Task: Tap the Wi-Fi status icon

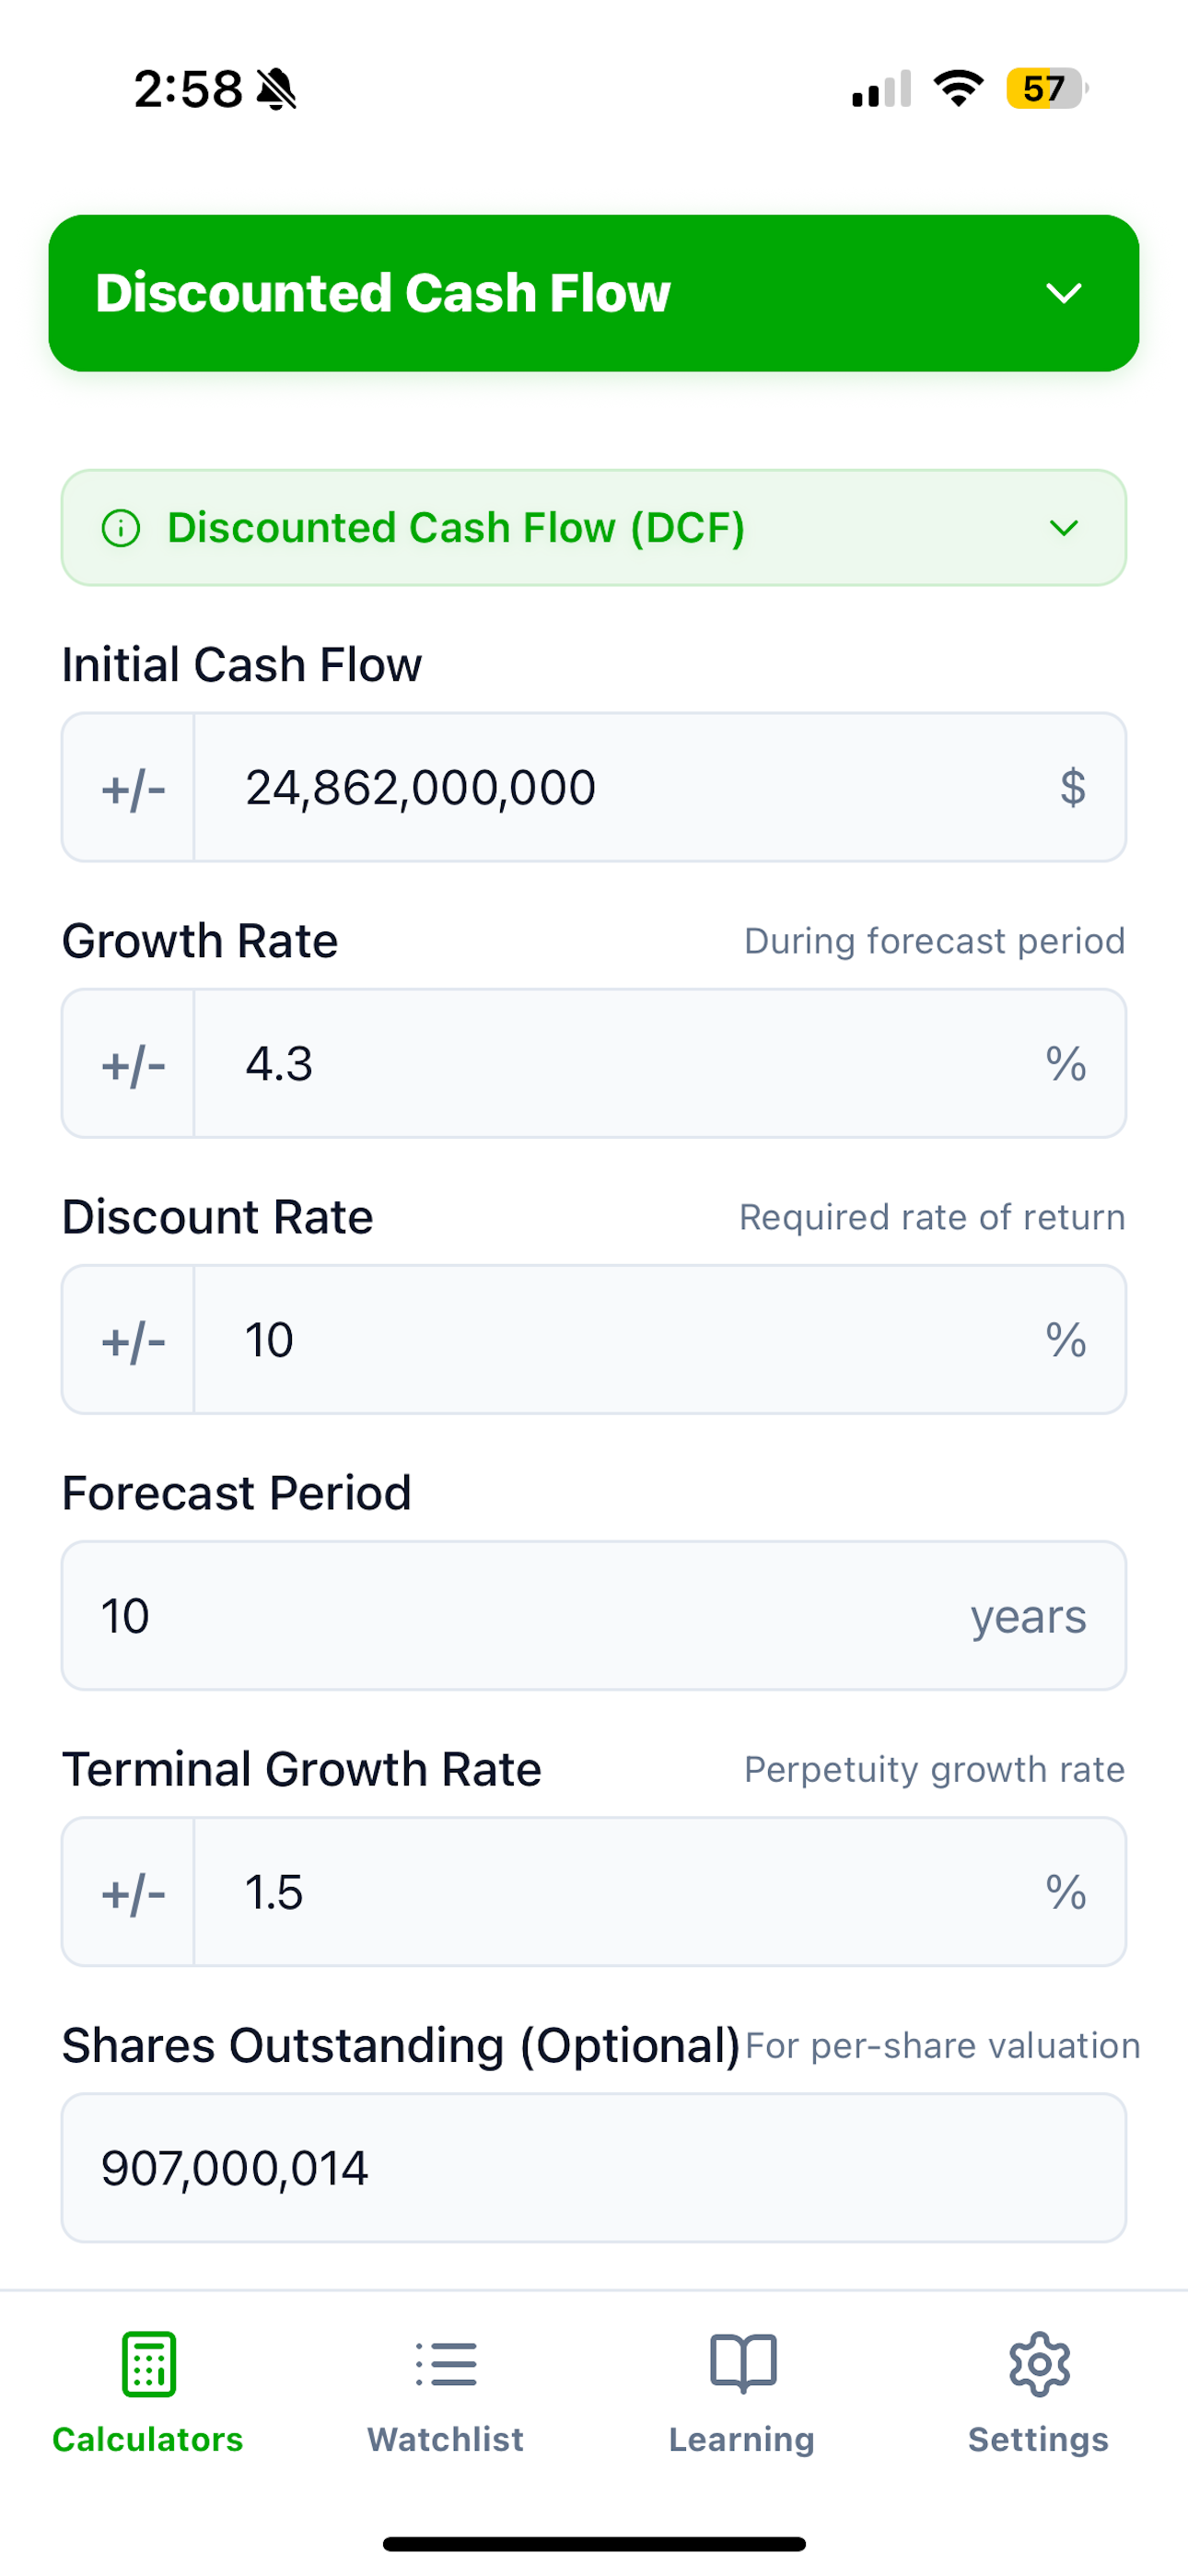Action: coord(958,88)
